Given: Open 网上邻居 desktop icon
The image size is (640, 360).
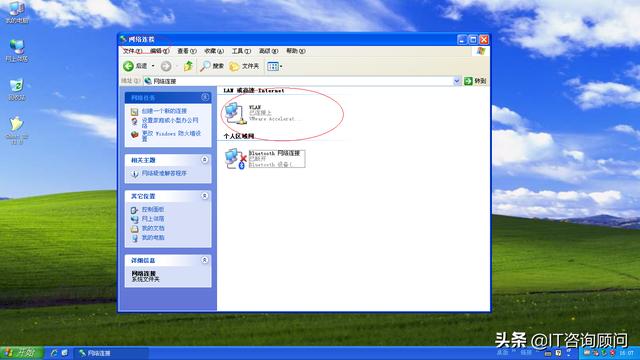Looking at the screenshot, I should pos(17,51).
